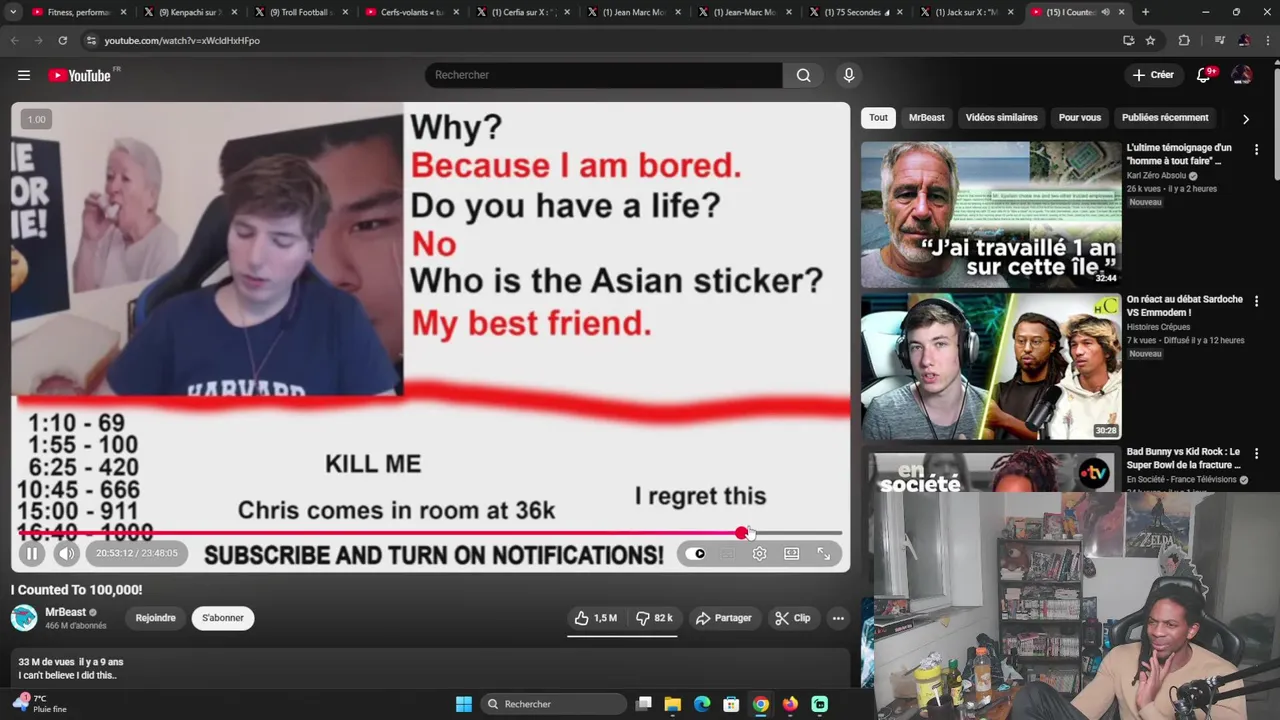Image resolution: width=1280 pixels, height=720 pixels.
Task: Like the video with 1,5 M likes
Action: [x=596, y=618]
